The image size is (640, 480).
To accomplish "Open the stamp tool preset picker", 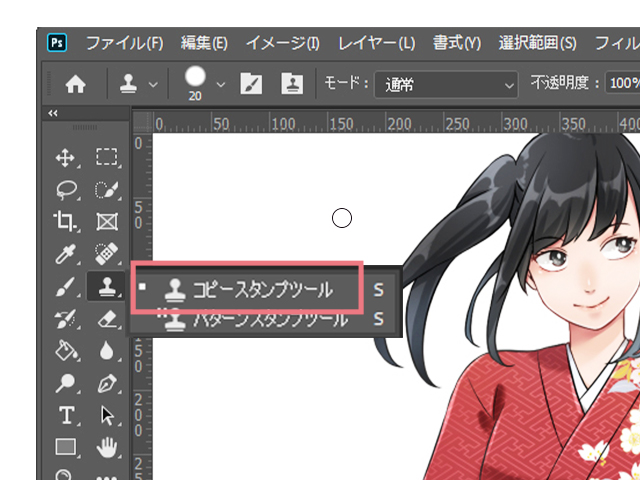I will pyautogui.click(x=138, y=84).
